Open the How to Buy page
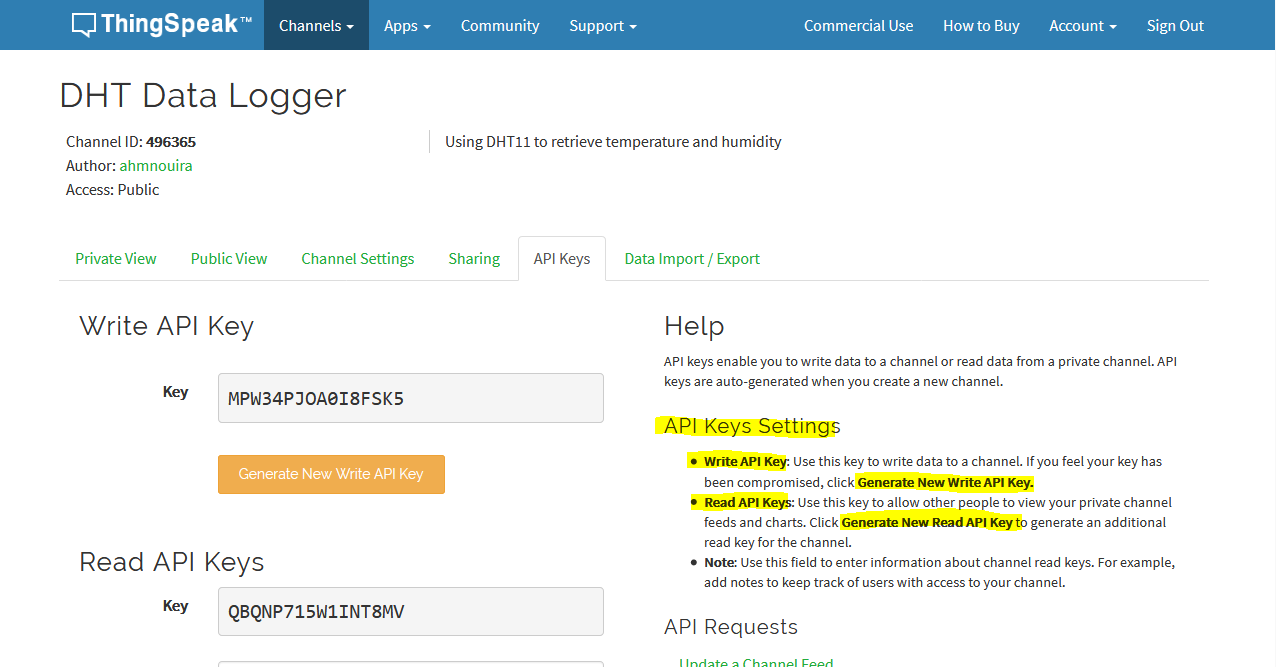Viewport: 1276px width, 667px height. coord(981,25)
